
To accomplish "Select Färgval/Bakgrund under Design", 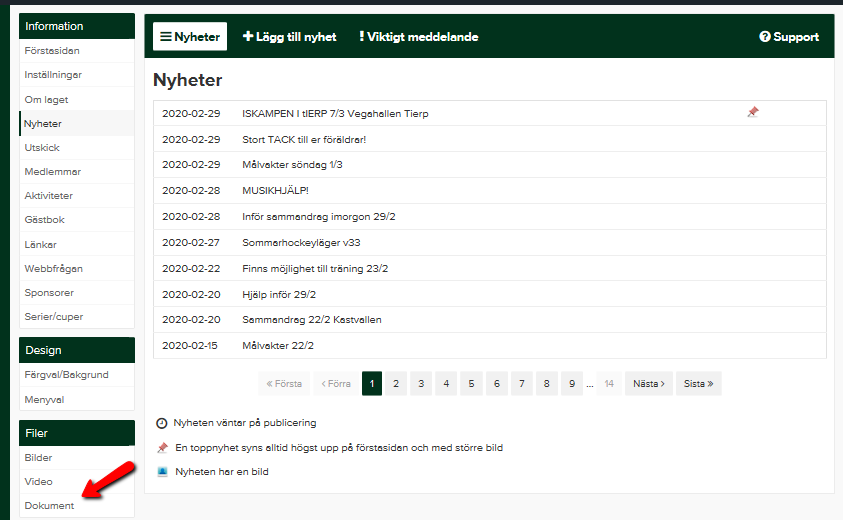I will pyautogui.click(x=66, y=375).
